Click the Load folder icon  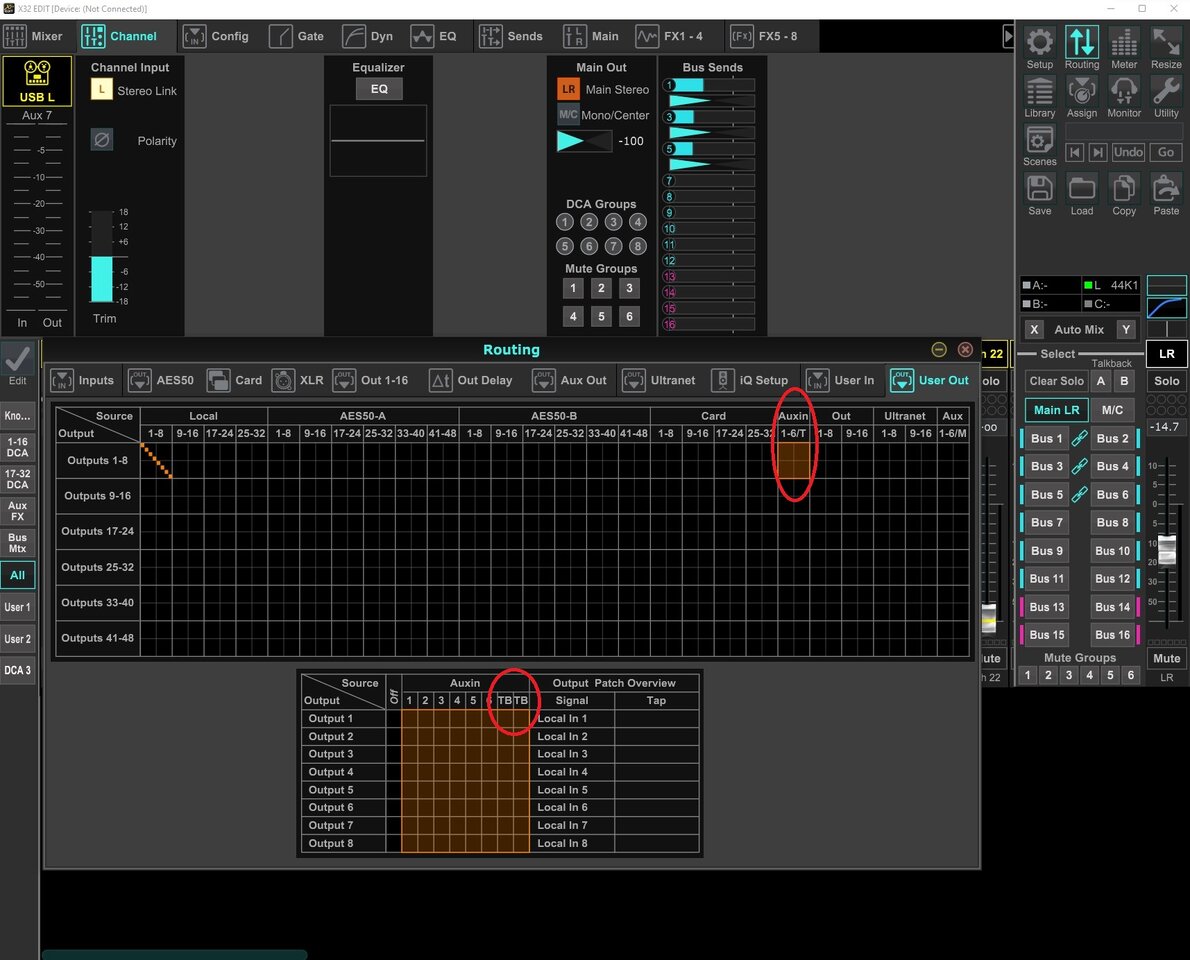[1081, 189]
